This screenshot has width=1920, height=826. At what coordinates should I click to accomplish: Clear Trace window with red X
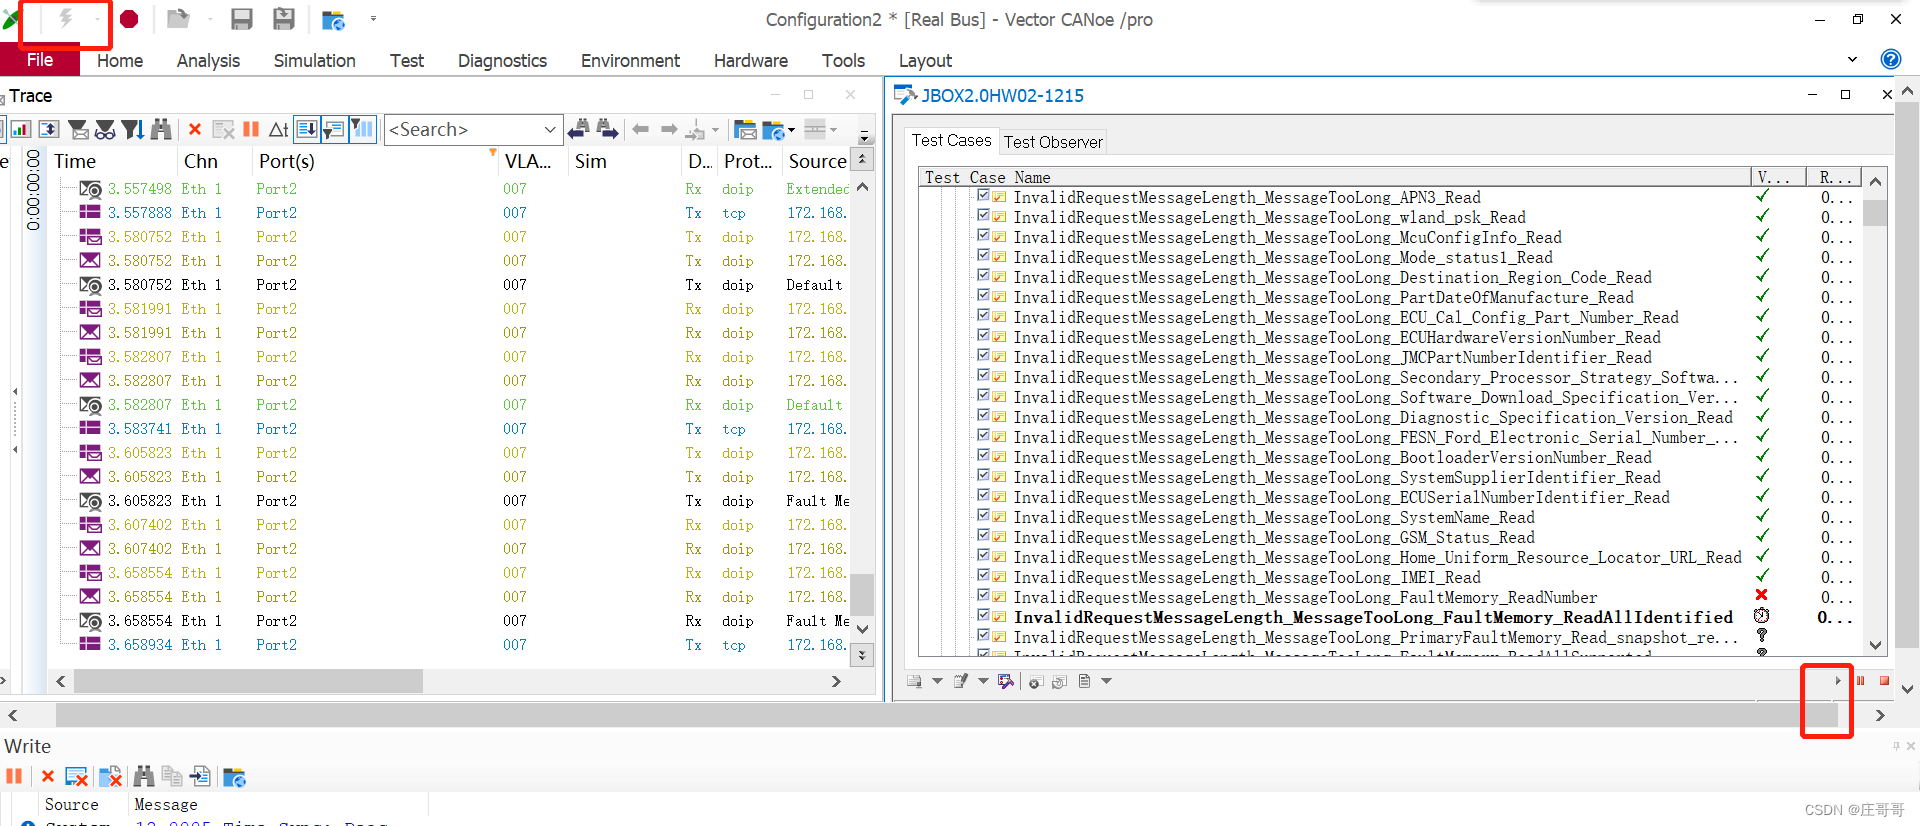[195, 129]
